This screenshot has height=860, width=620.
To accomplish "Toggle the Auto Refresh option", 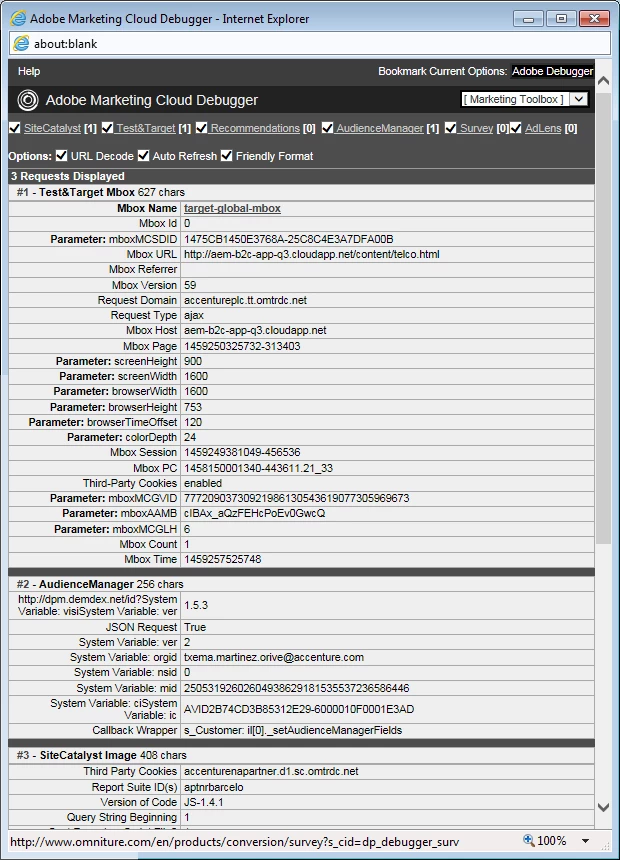I will pos(144,156).
